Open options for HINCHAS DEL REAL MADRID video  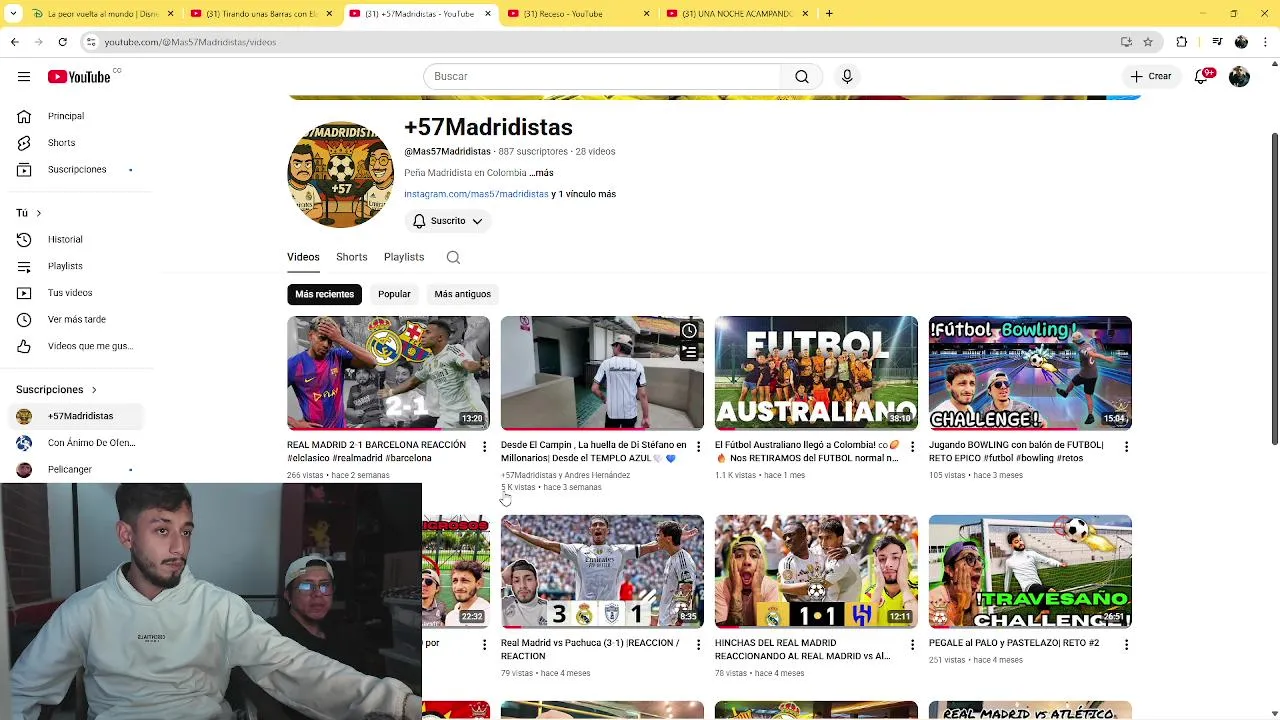coord(912,645)
